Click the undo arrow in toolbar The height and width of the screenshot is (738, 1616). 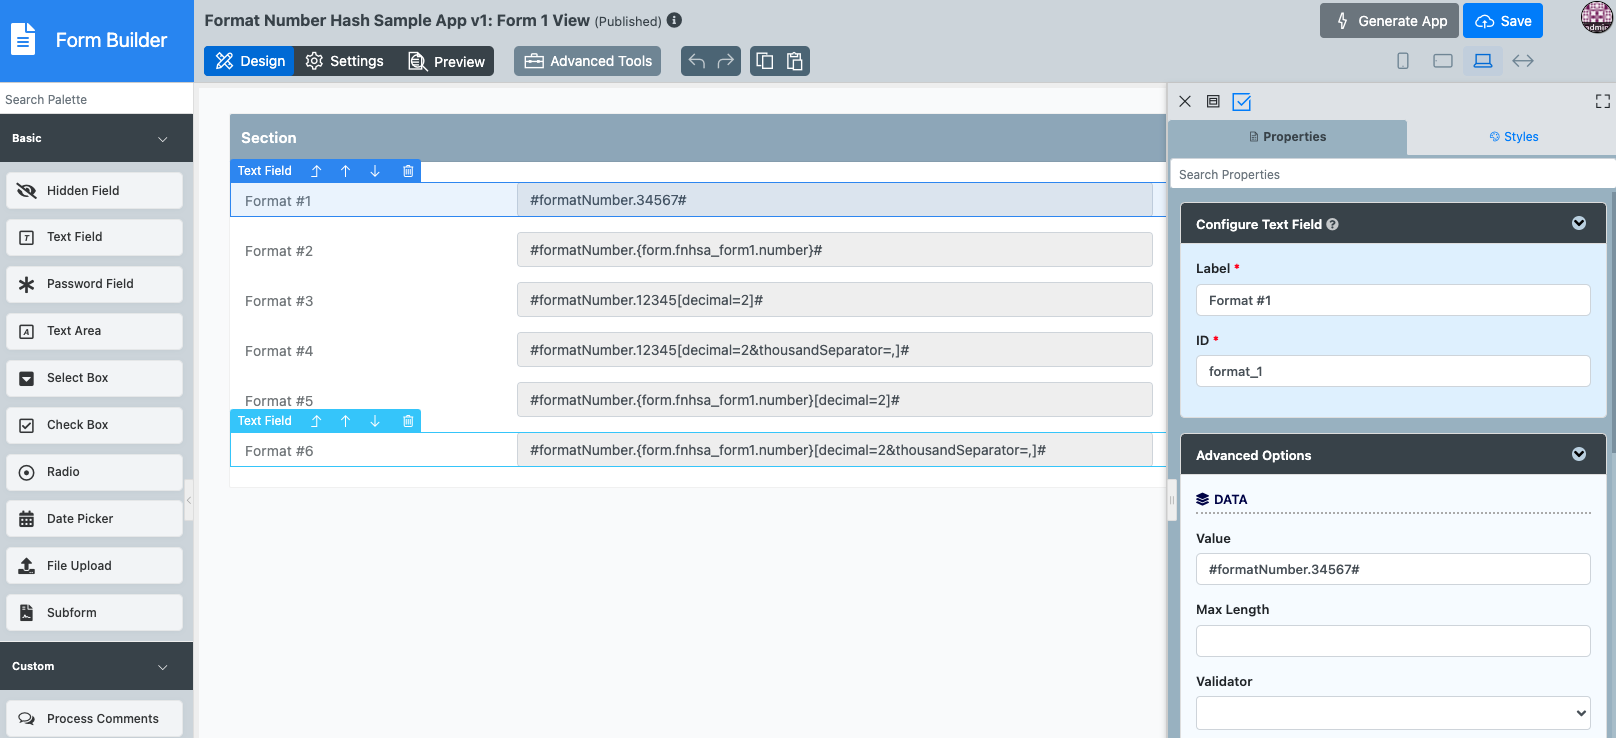(x=697, y=61)
